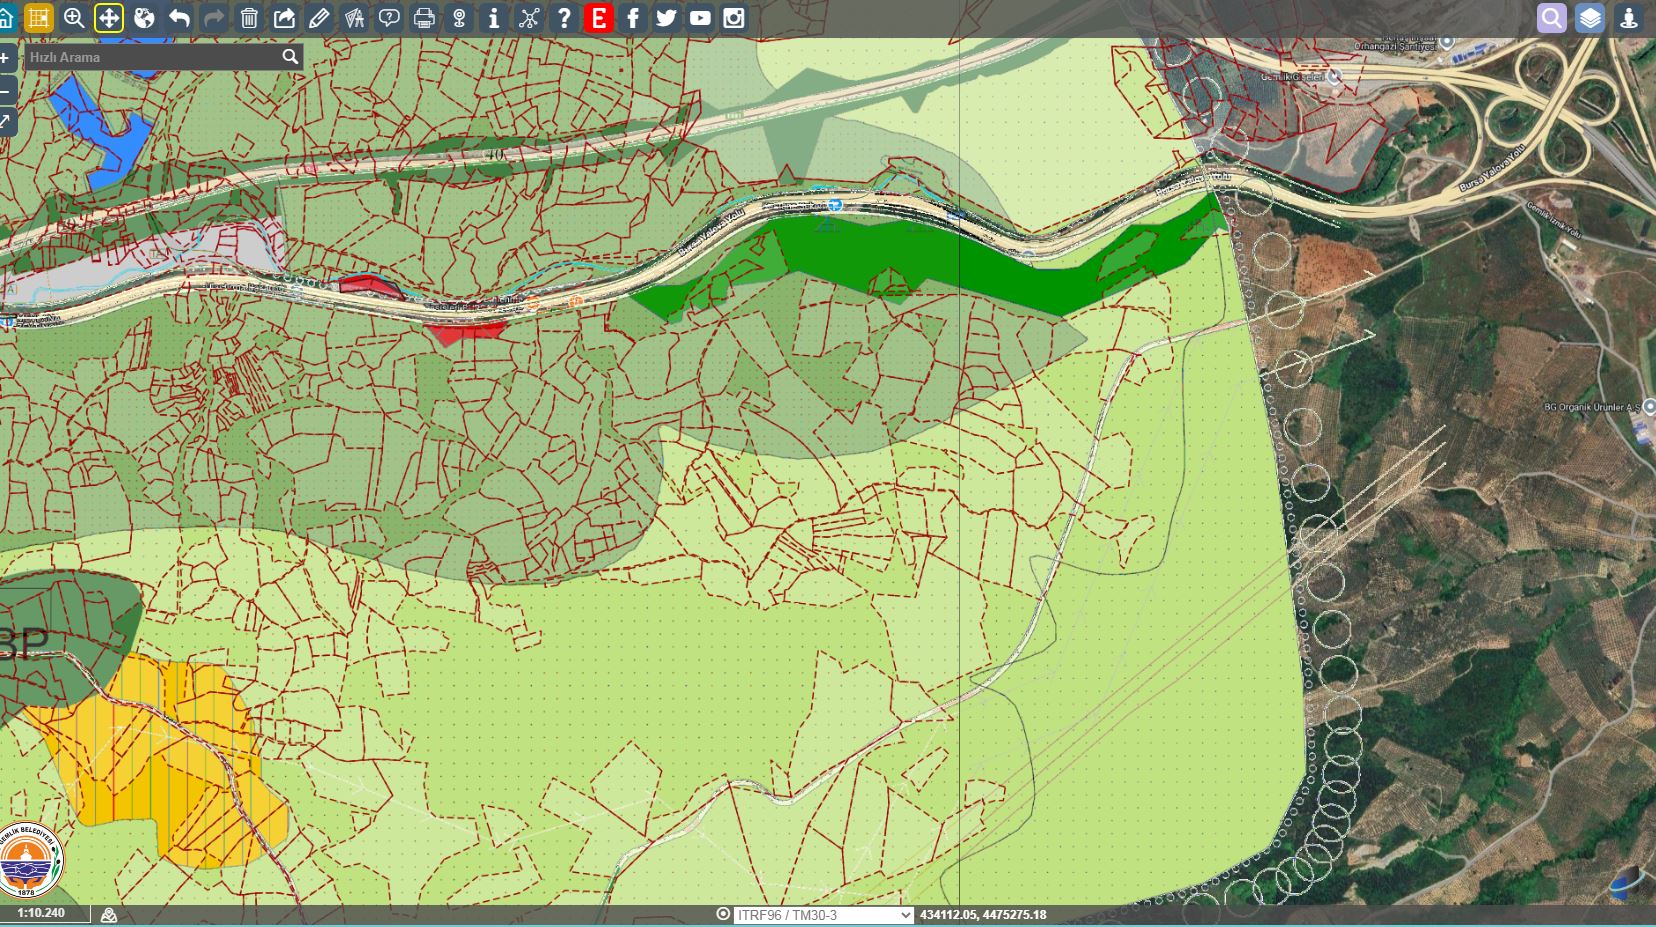Open the share/export tool
Viewport: 1656px width, 927px height.
[284, 18]
